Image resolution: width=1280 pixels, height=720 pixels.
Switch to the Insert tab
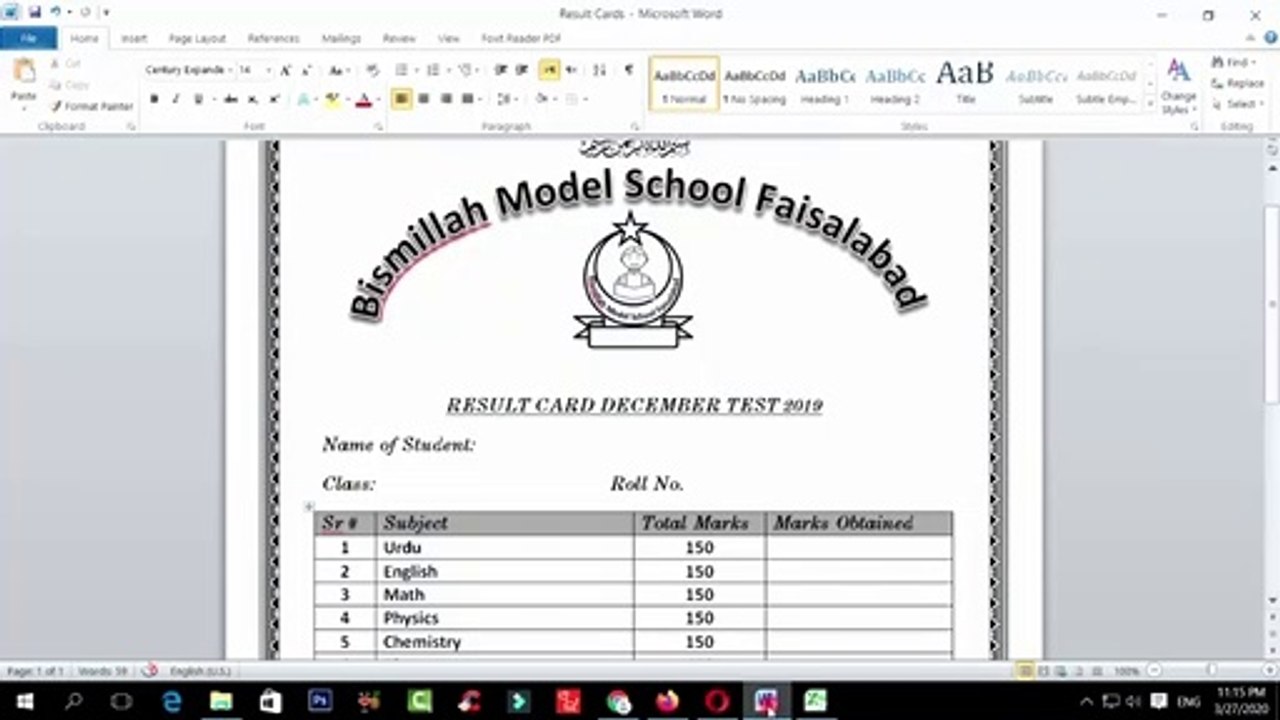click(x=134, y=38)
